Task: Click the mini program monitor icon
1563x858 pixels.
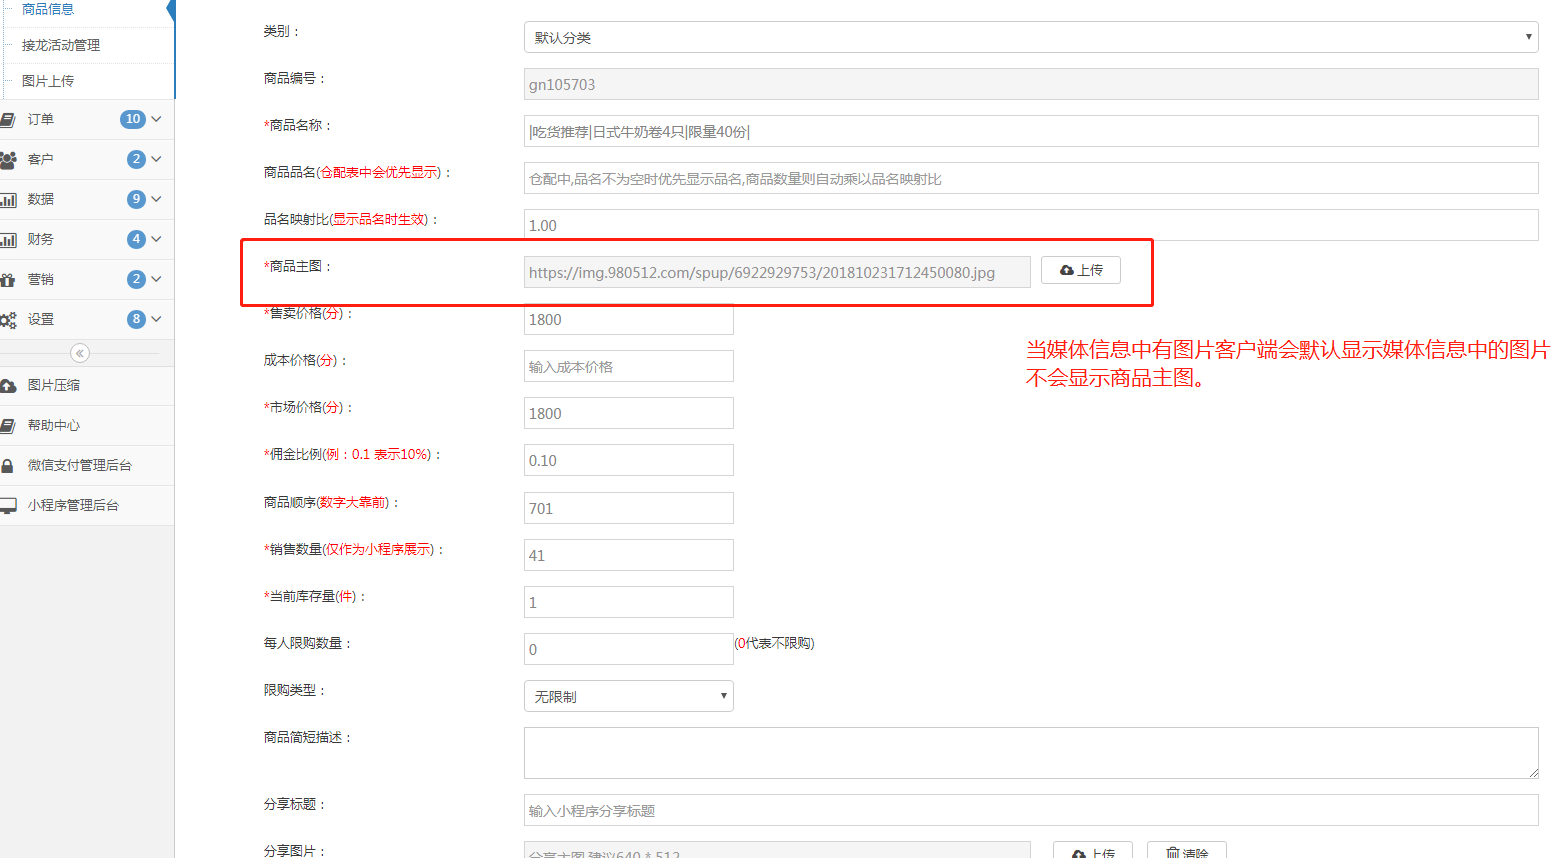Action: click(x=8, y=506)
